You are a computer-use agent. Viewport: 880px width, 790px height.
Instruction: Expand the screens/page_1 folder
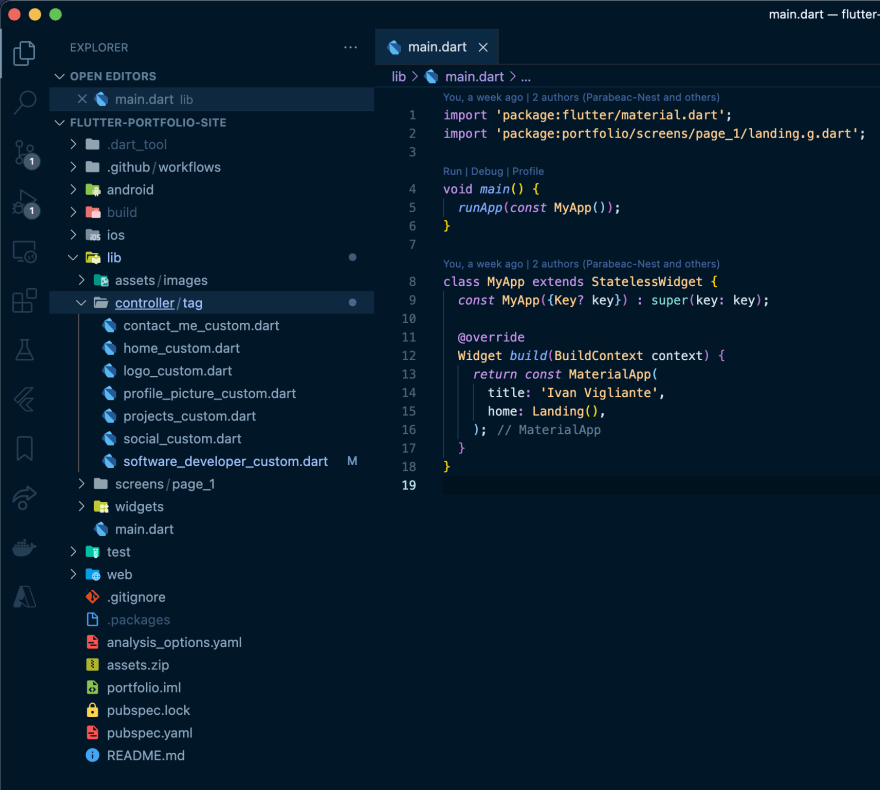pyautogui.click(x=81, y=484)
